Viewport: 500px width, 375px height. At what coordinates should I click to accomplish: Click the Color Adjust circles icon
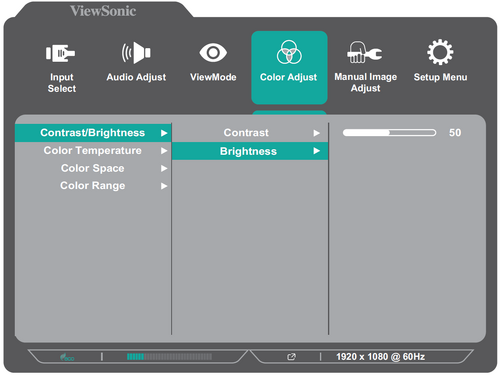(289, 52)
